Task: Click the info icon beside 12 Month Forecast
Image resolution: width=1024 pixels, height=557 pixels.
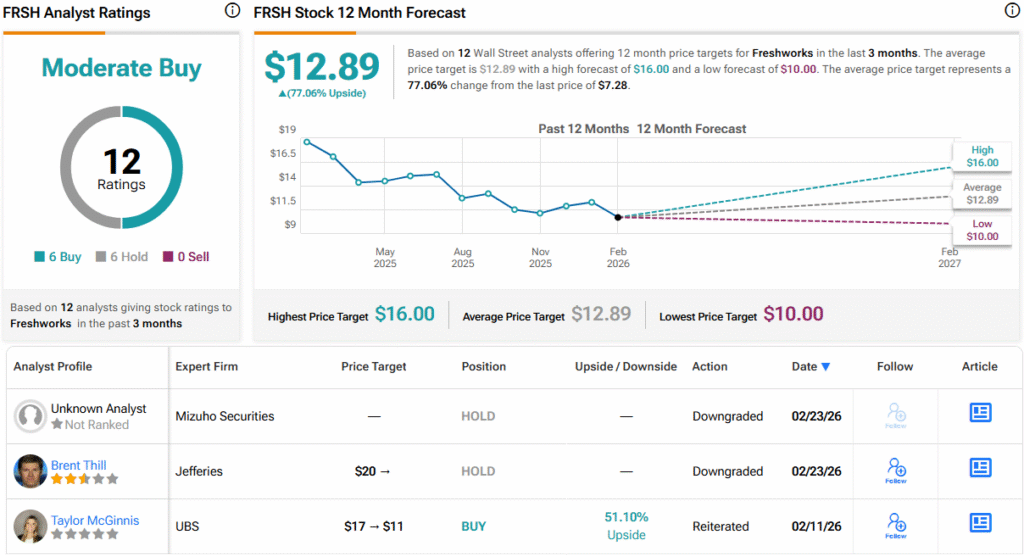Action: 1011,11
